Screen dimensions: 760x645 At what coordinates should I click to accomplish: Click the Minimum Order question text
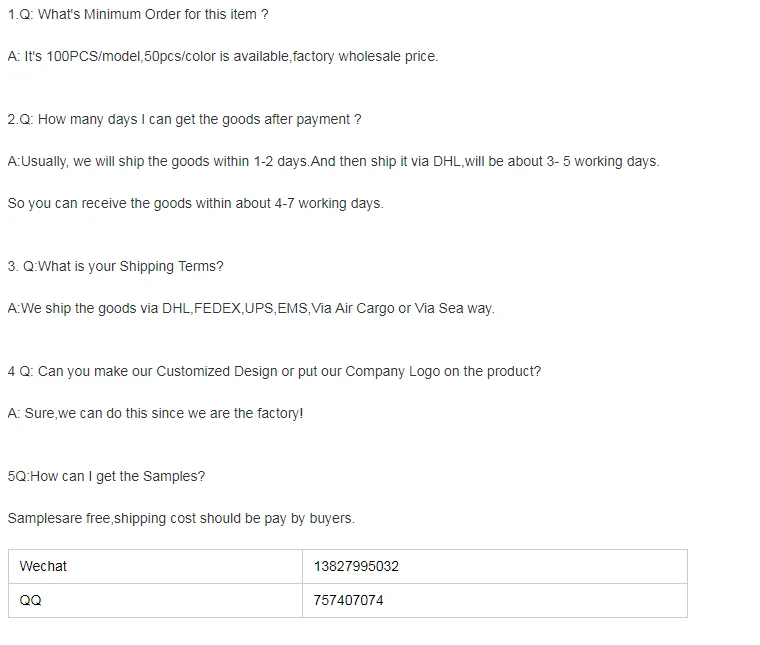pyautogui.click(x=138, y=15)
